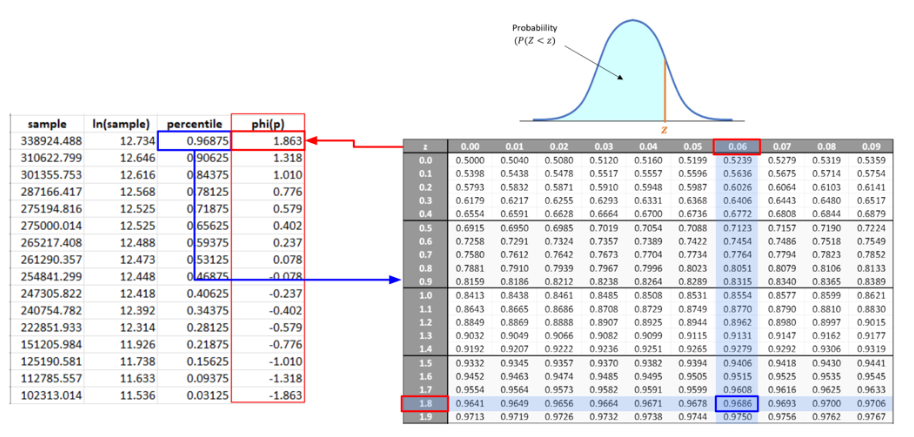914x437 pixels.
Task: Click the percentile cell 0.03125
Action: tap(193, 395)
